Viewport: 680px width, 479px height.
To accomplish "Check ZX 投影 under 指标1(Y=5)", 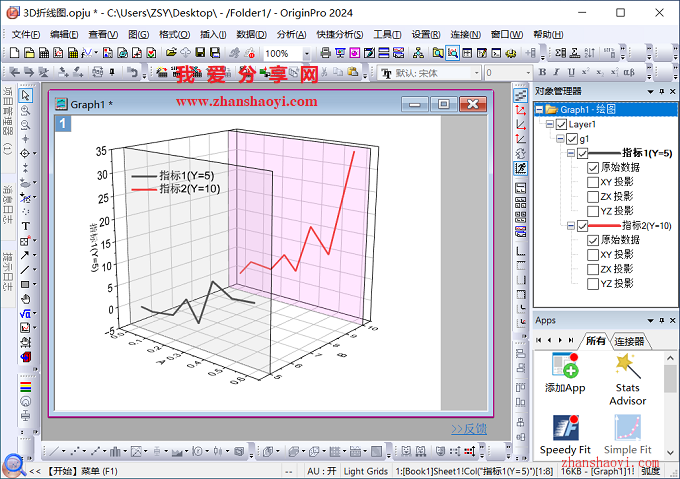I will coord(593,197).
